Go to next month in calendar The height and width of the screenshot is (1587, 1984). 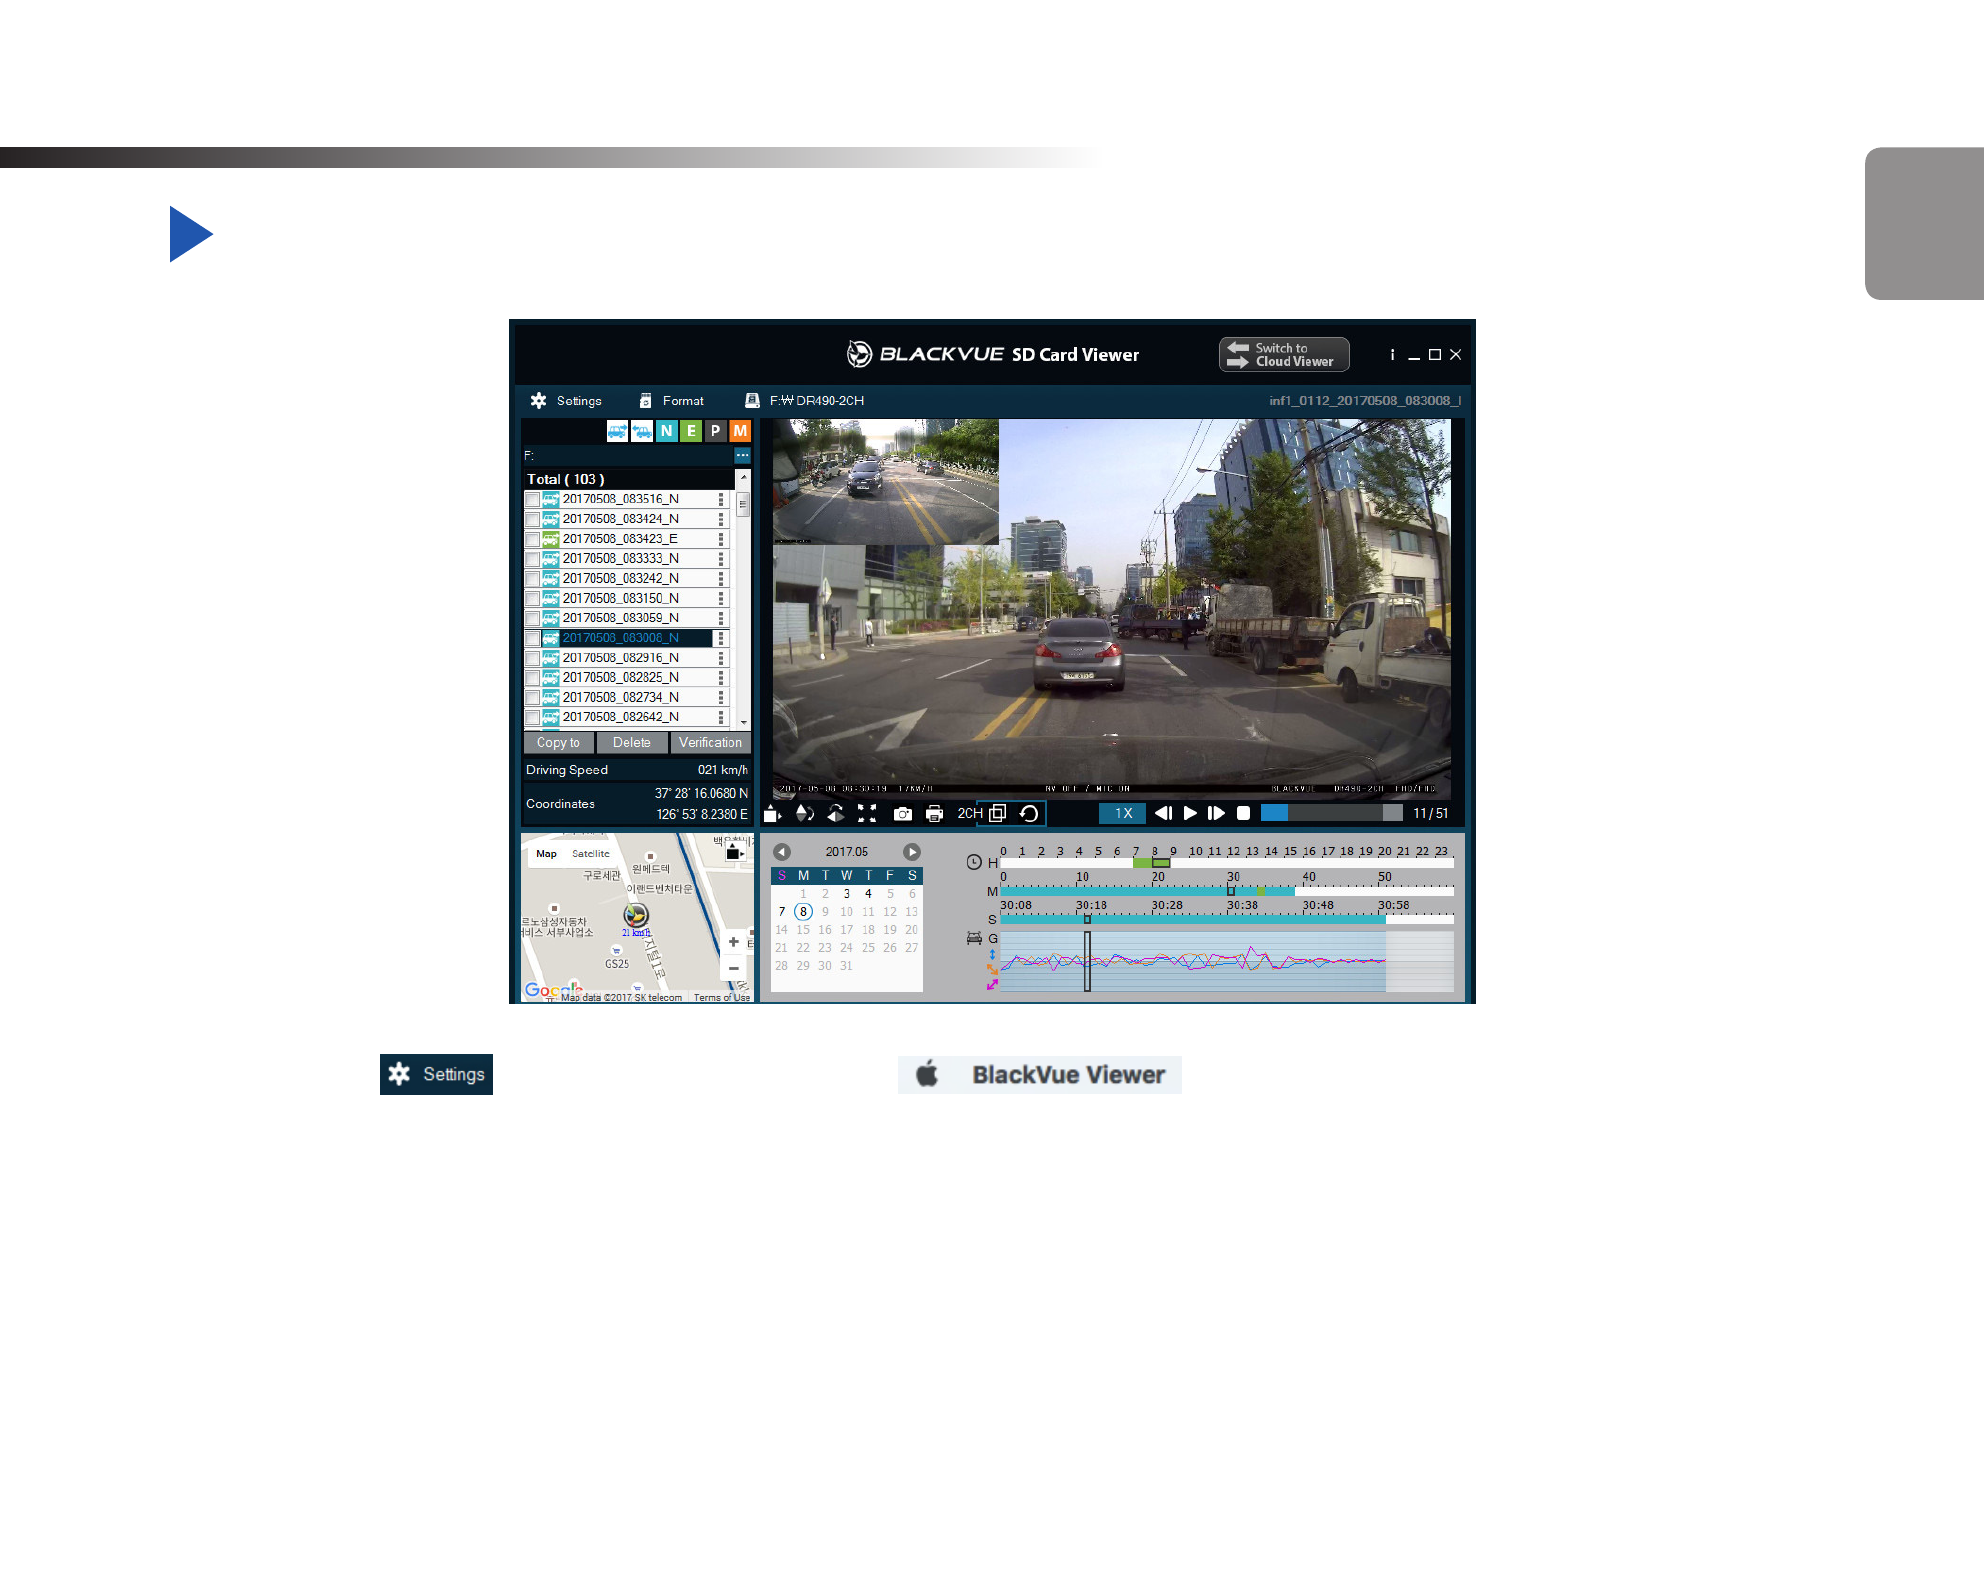[x=911, y=852]
